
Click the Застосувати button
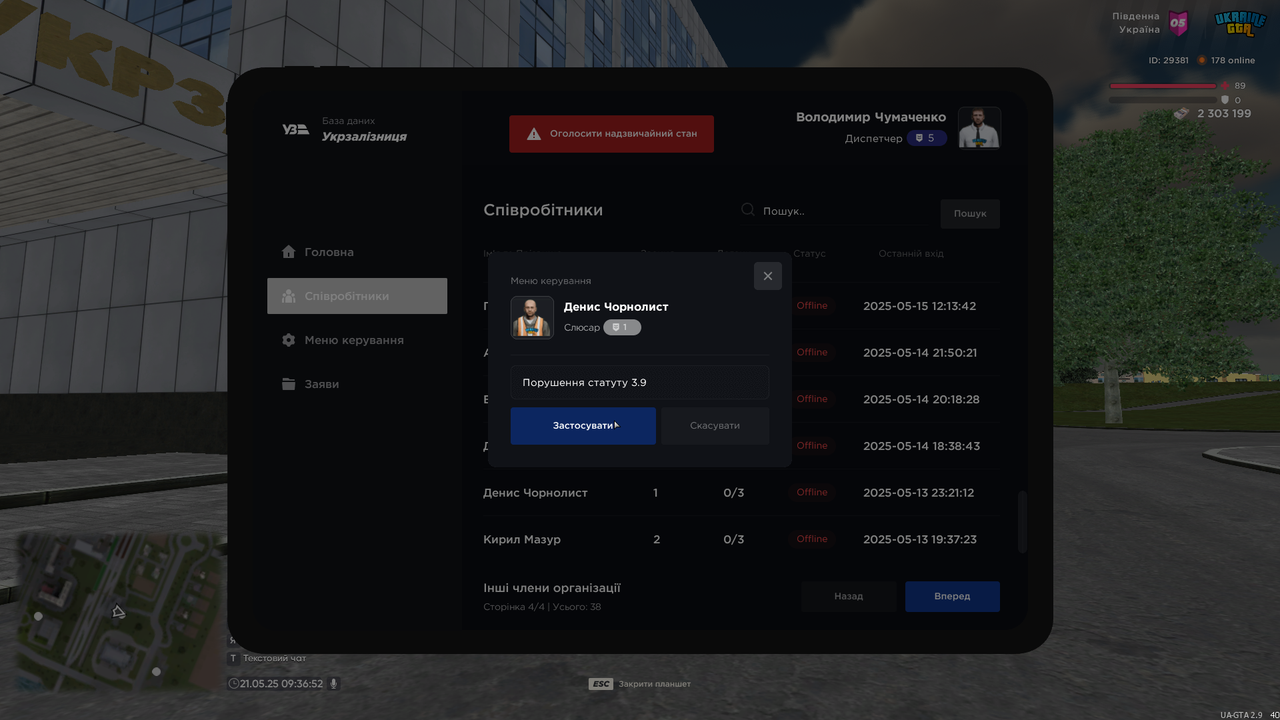click(x=583, y=426)
